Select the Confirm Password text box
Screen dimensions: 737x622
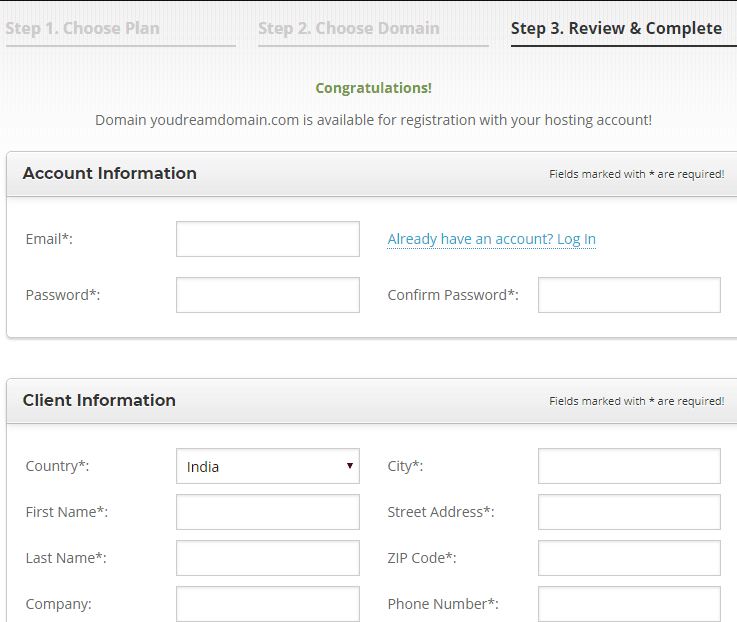point(629,295)
